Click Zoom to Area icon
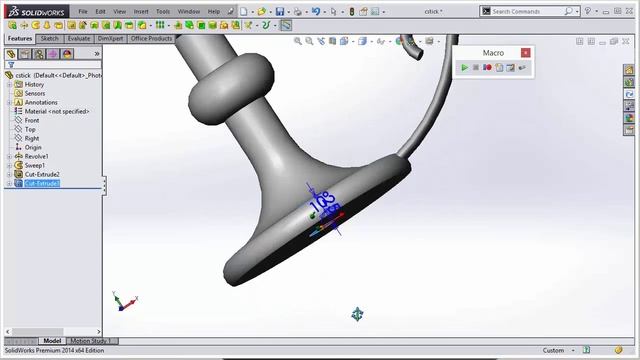Image resolution: width=640 pixels, height=360 pixels. click(x=309, y=41)
